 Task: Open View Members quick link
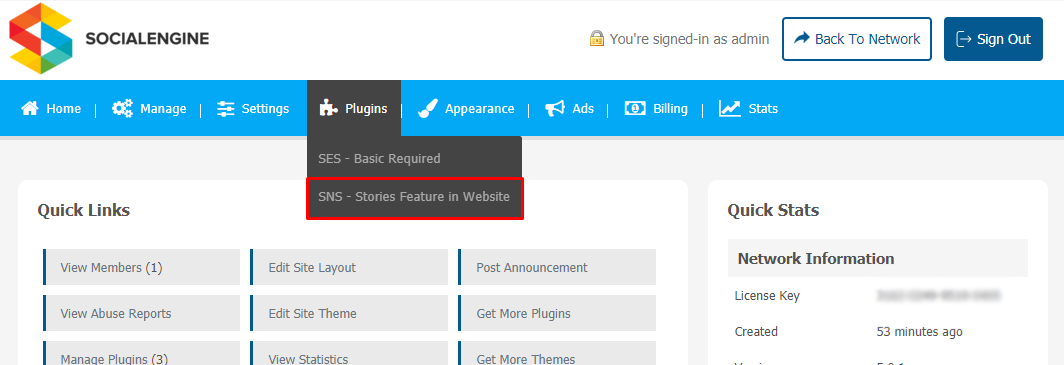click(x=141, y=267)
